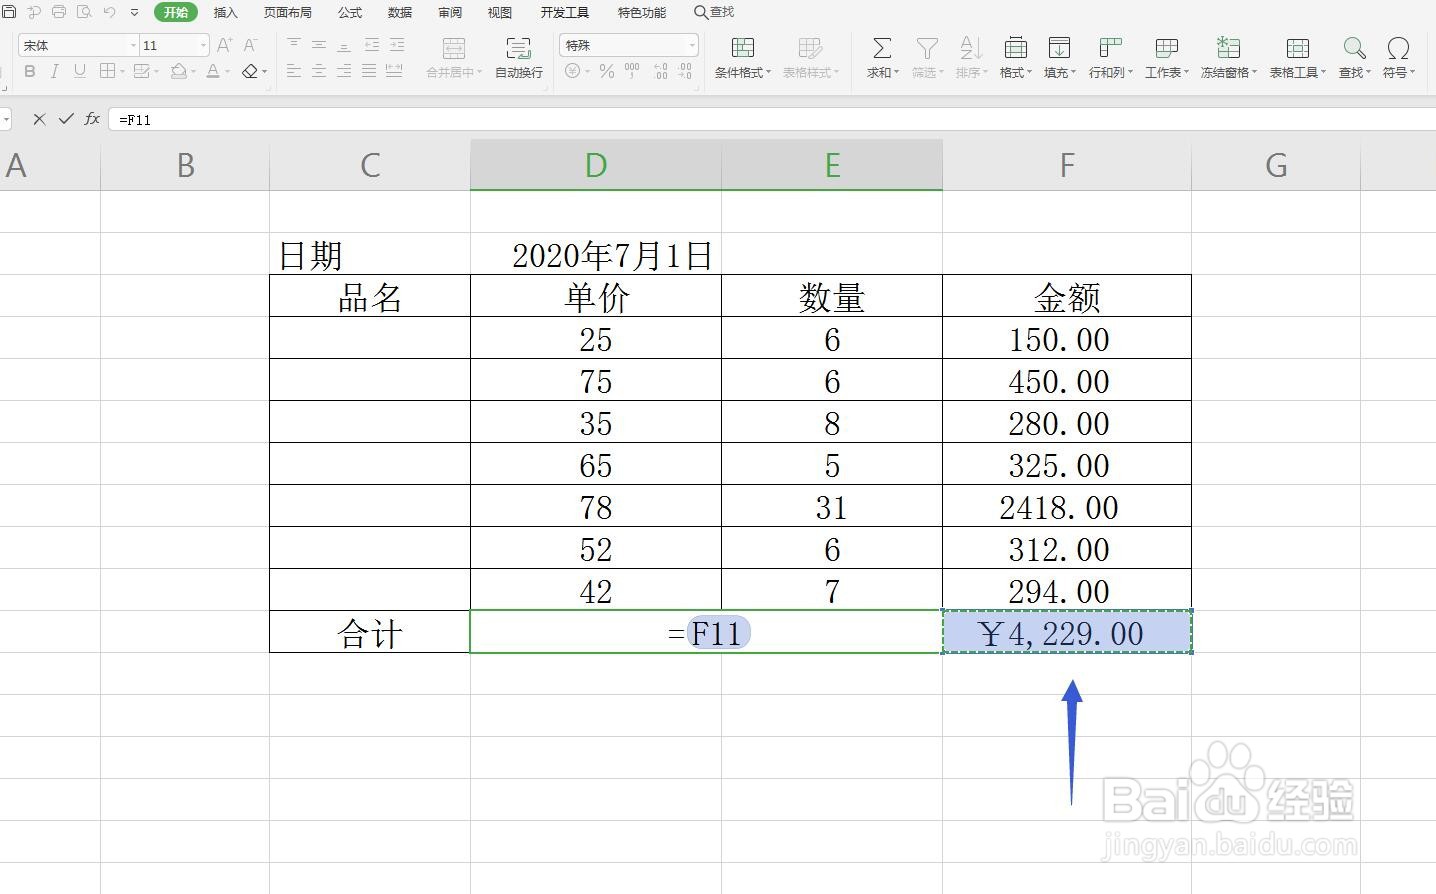Open the 冻结窗格 freeze panes tool

tap(1227, 57)
